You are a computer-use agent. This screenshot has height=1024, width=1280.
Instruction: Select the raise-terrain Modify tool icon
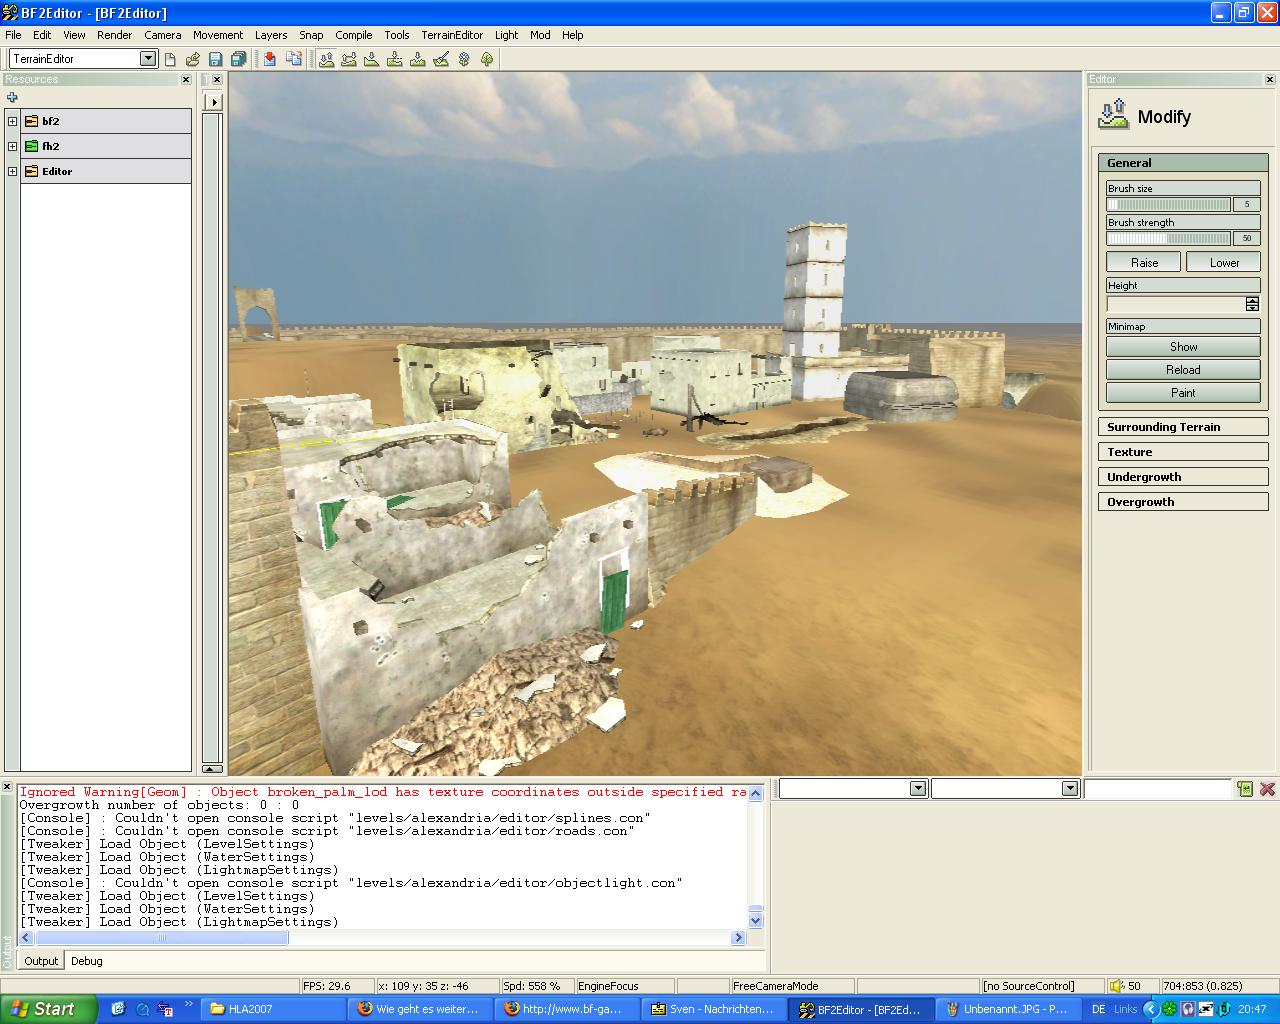(x=327, y=59)
